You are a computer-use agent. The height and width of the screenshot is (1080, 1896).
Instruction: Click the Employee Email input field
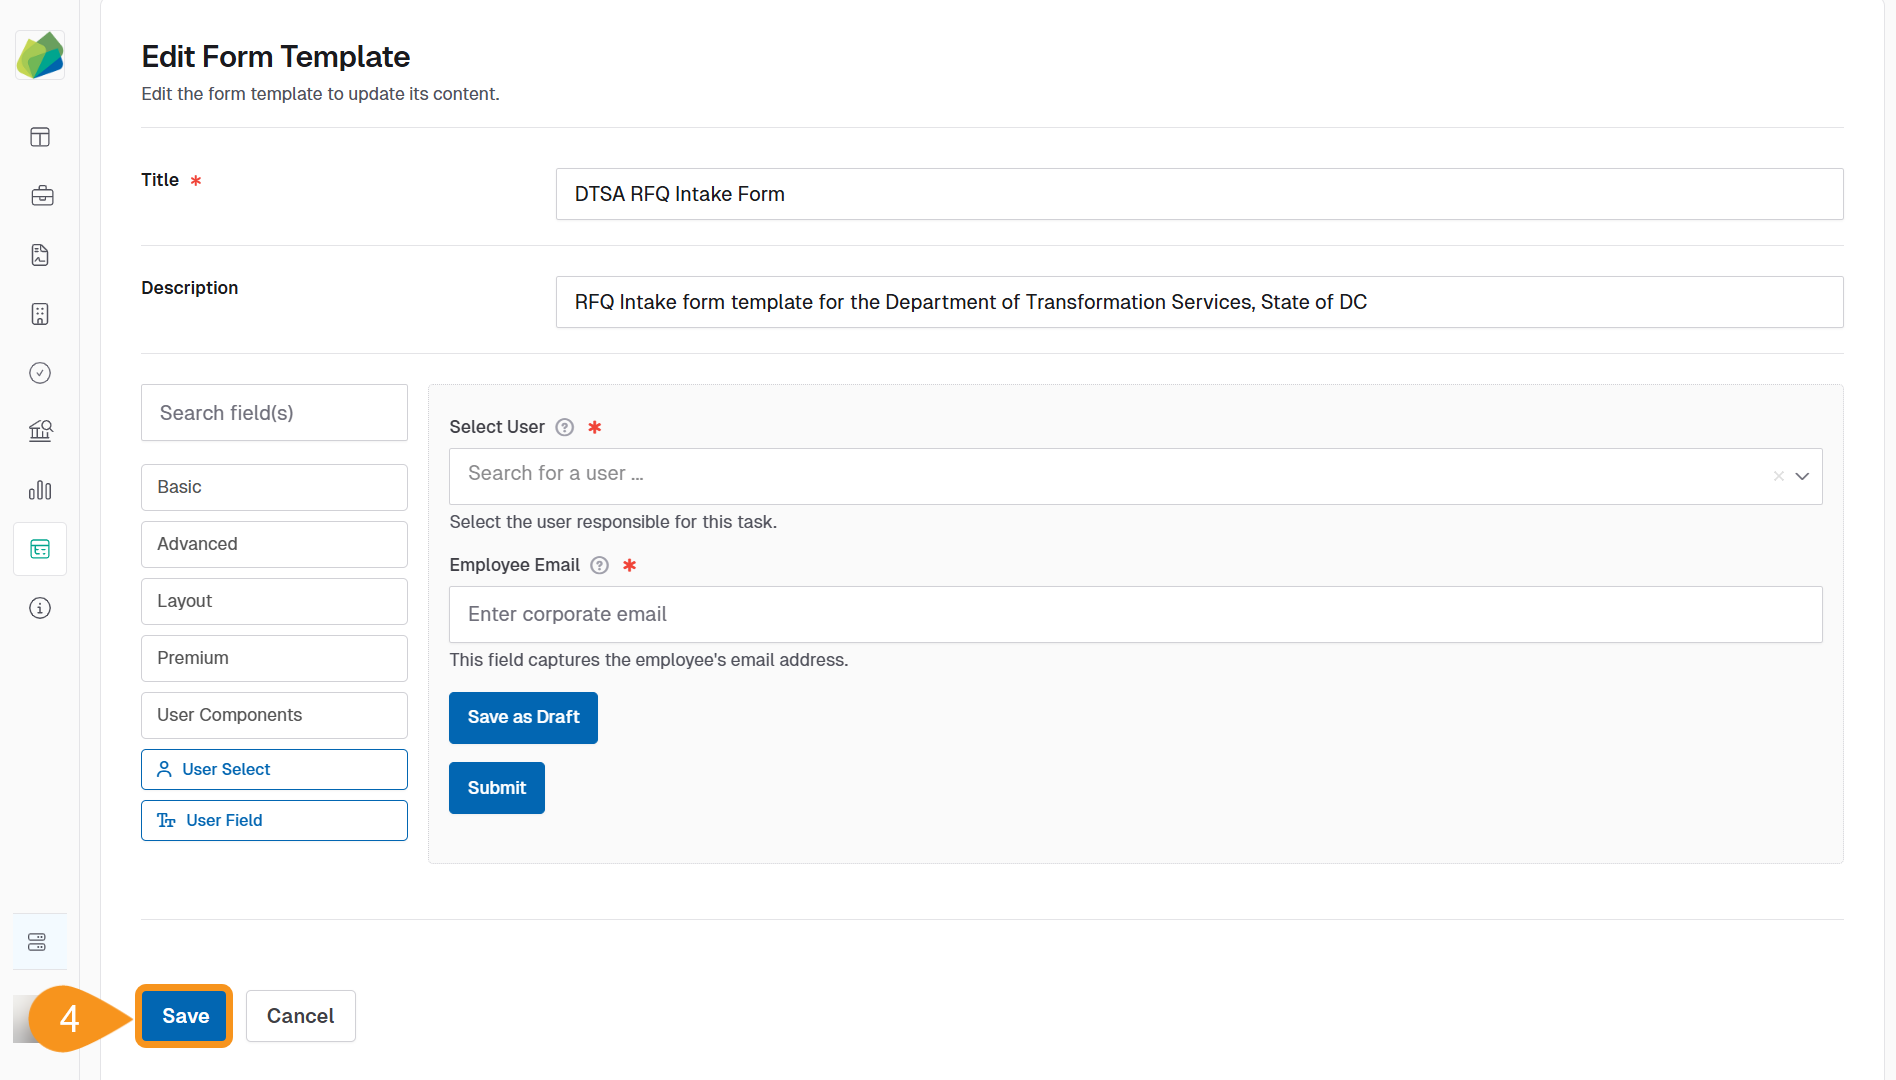tap(1135, 614)
